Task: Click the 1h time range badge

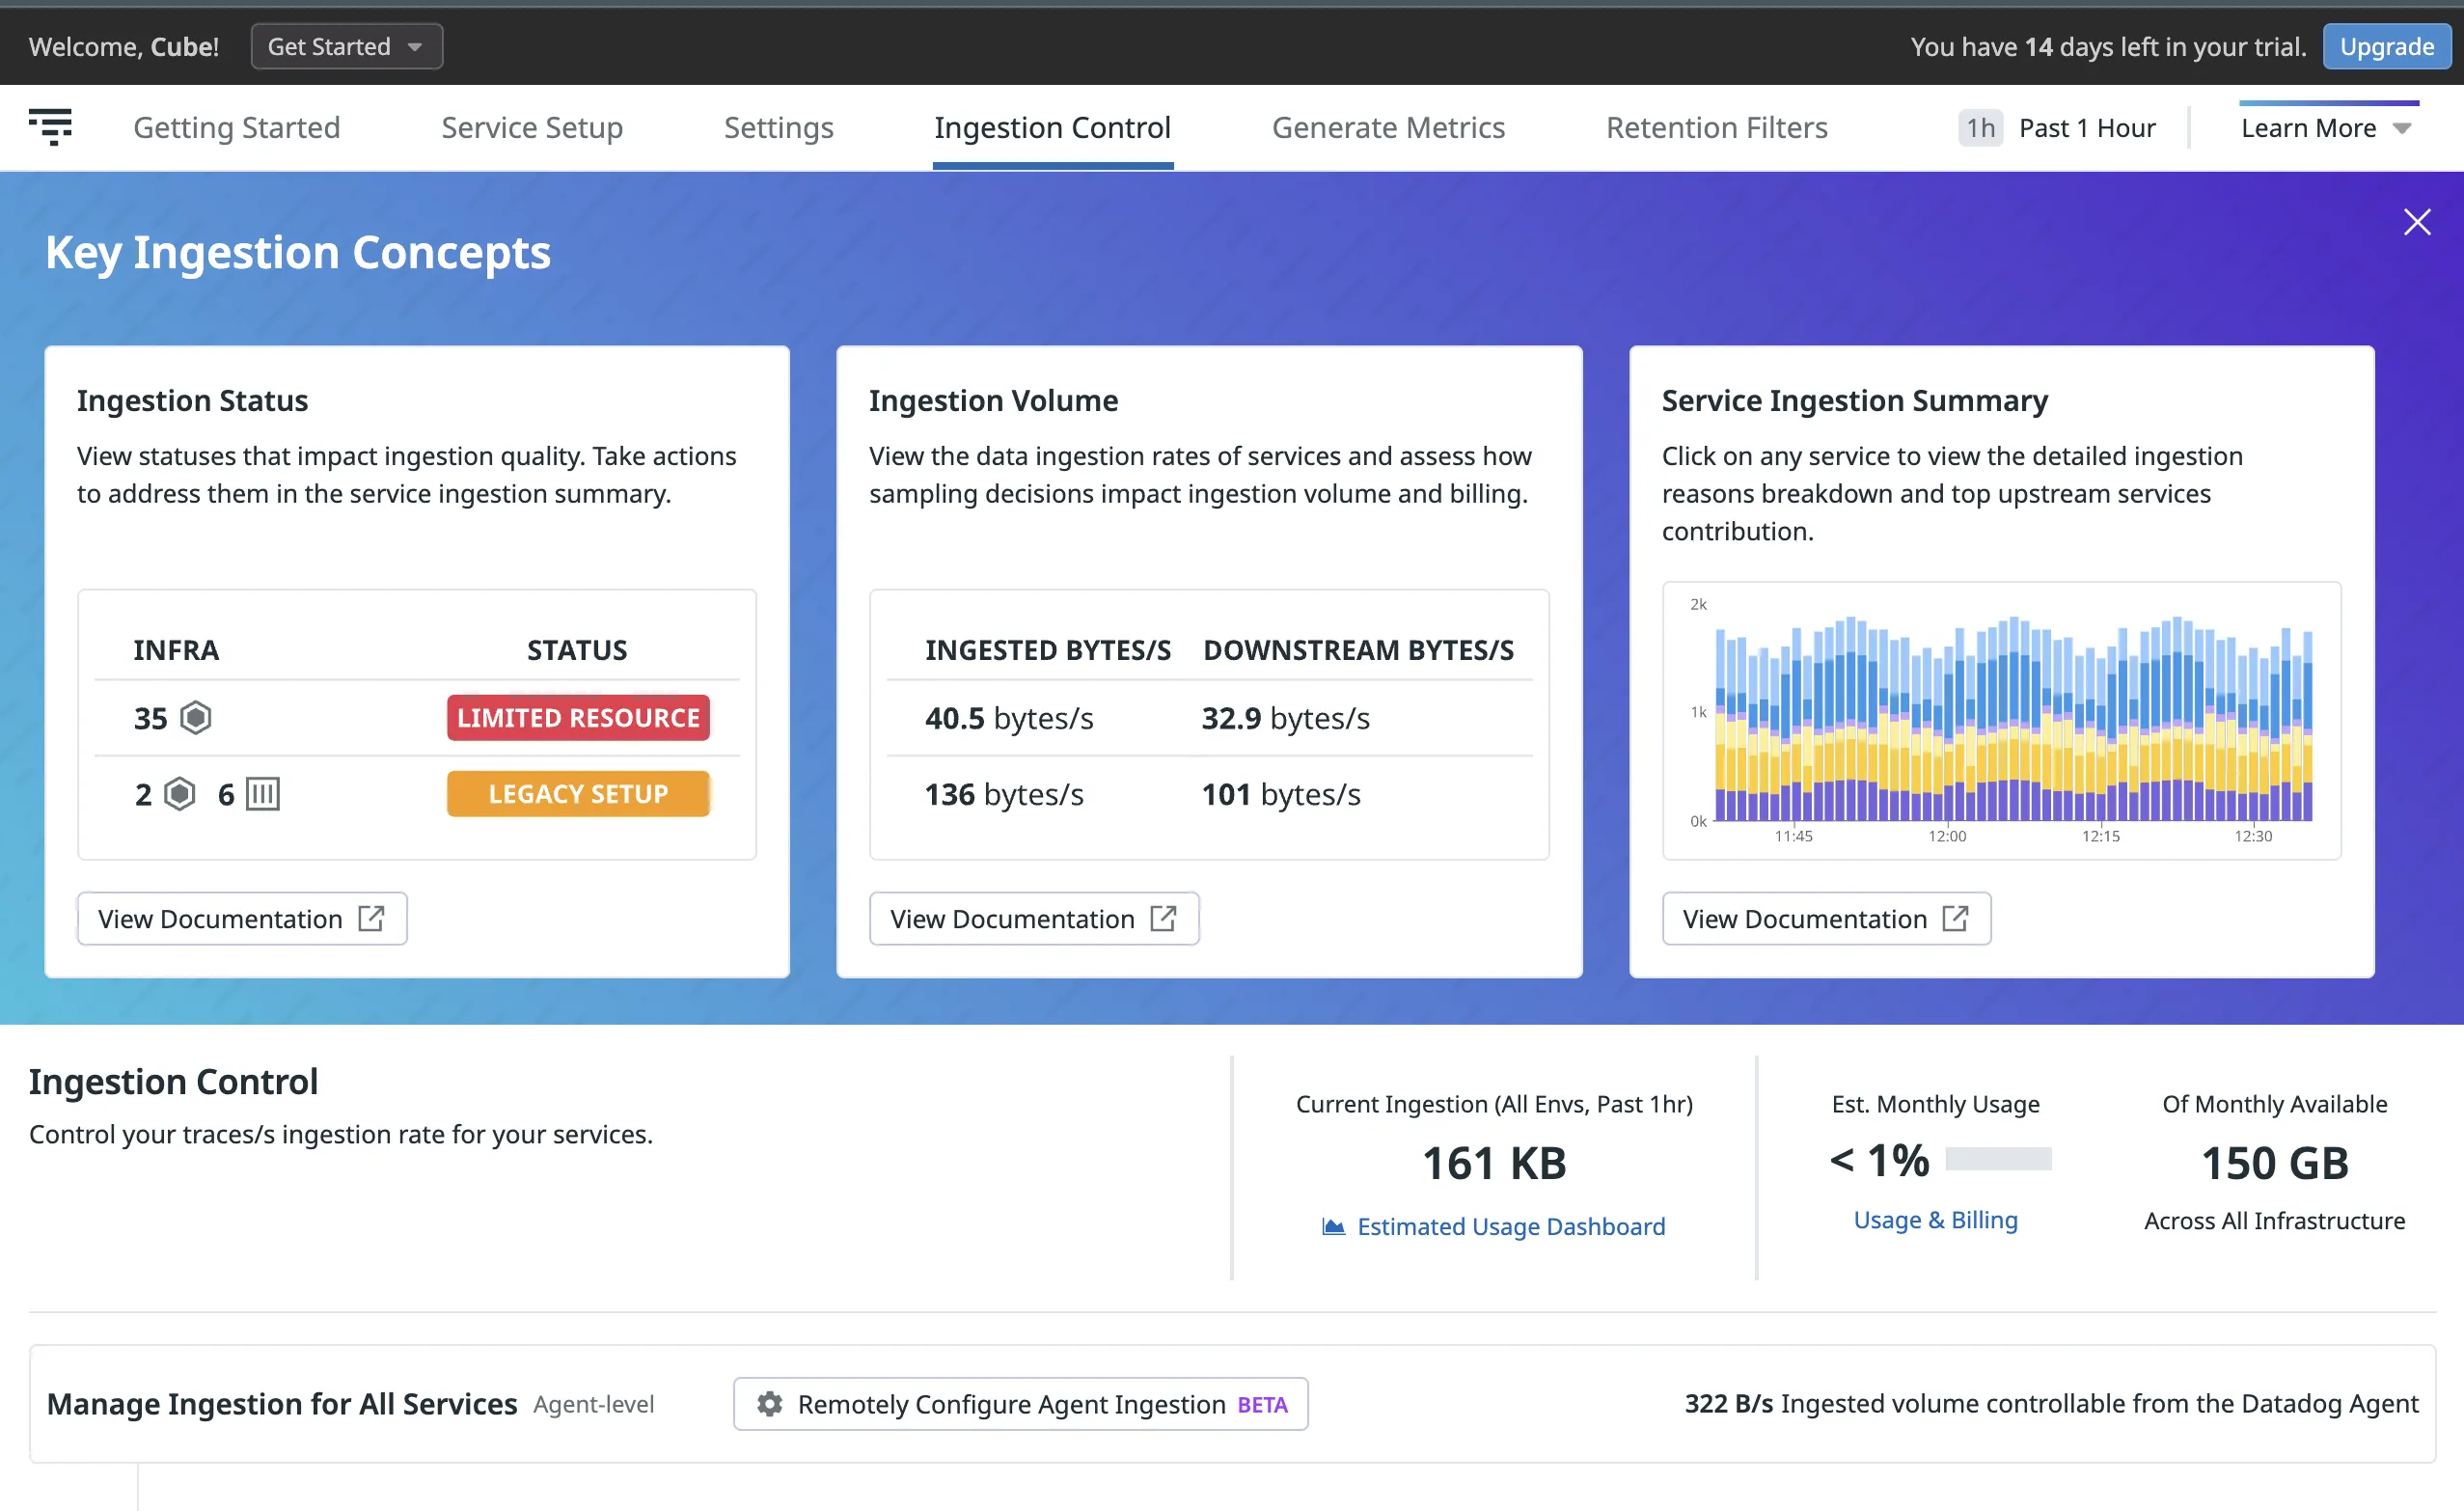Action: pyautogui.click(x=1980, y=128)
